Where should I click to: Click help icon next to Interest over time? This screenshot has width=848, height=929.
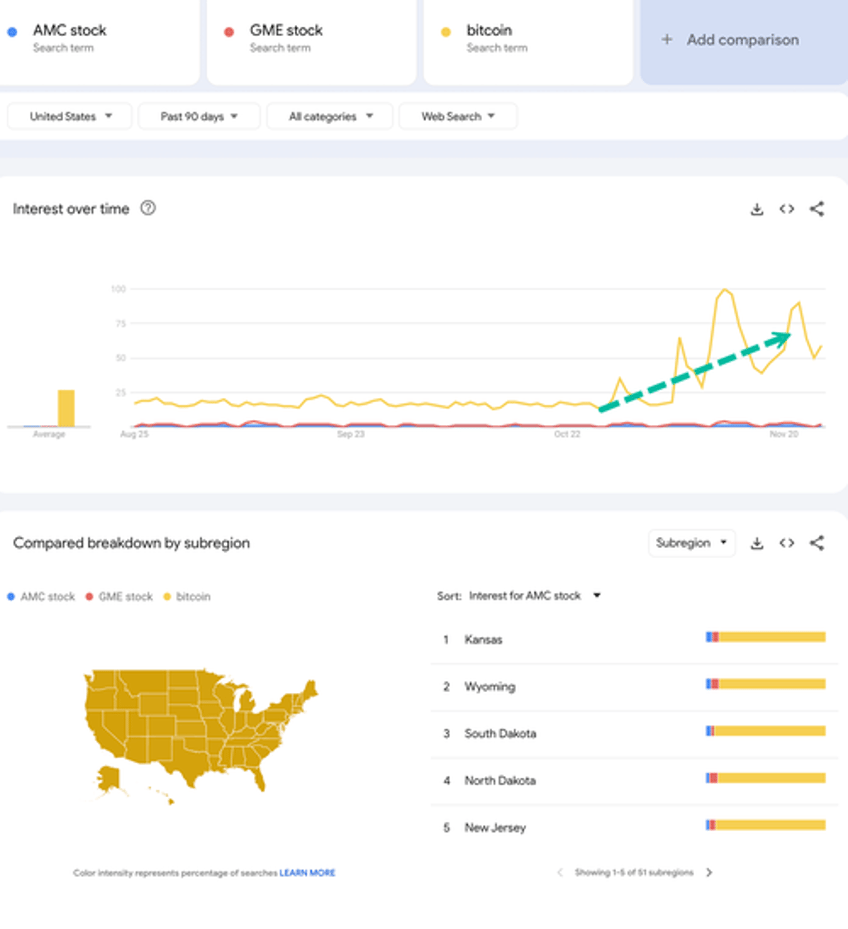[148, 208]
